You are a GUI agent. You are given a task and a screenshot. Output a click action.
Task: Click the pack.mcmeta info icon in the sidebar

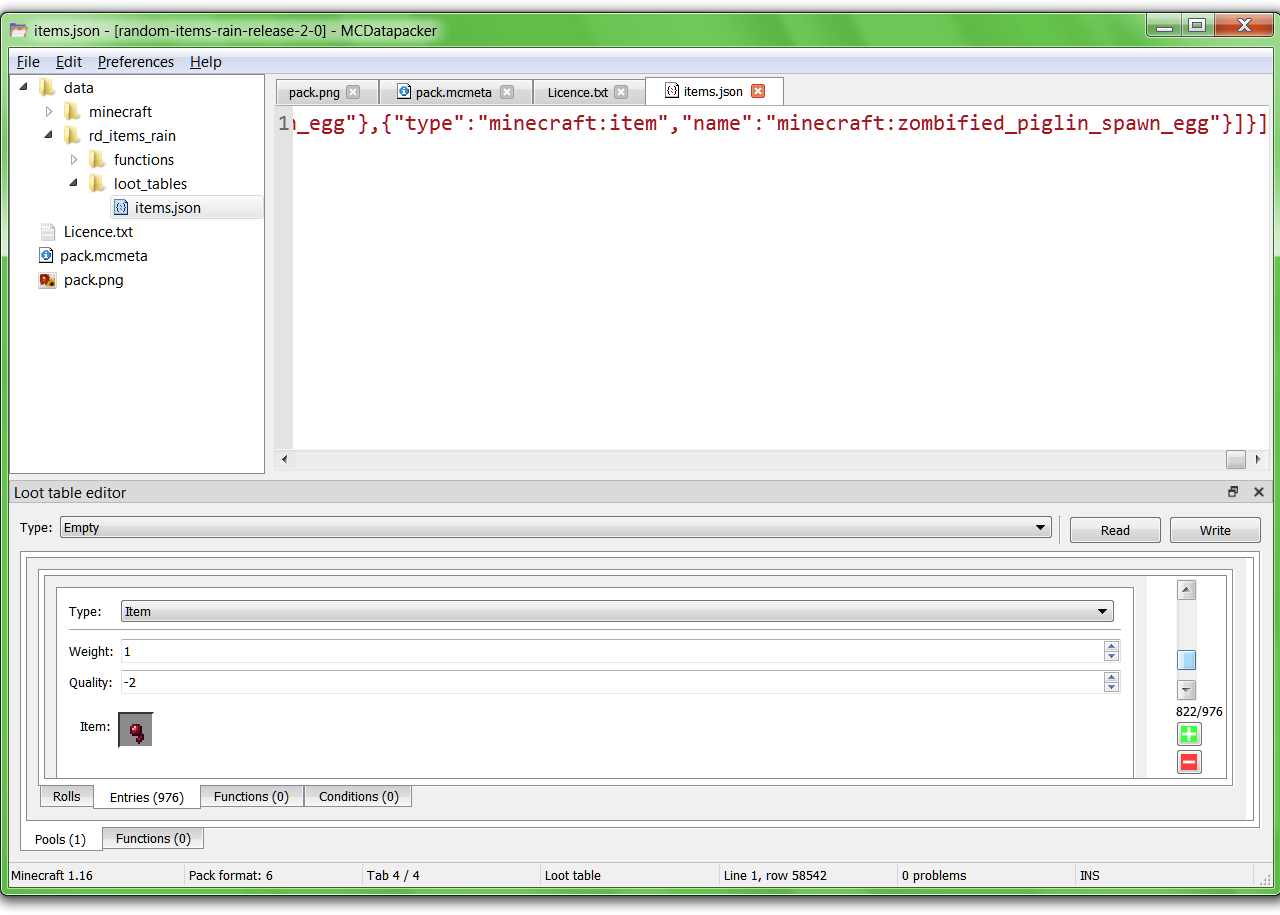click(x=44, y=255)
